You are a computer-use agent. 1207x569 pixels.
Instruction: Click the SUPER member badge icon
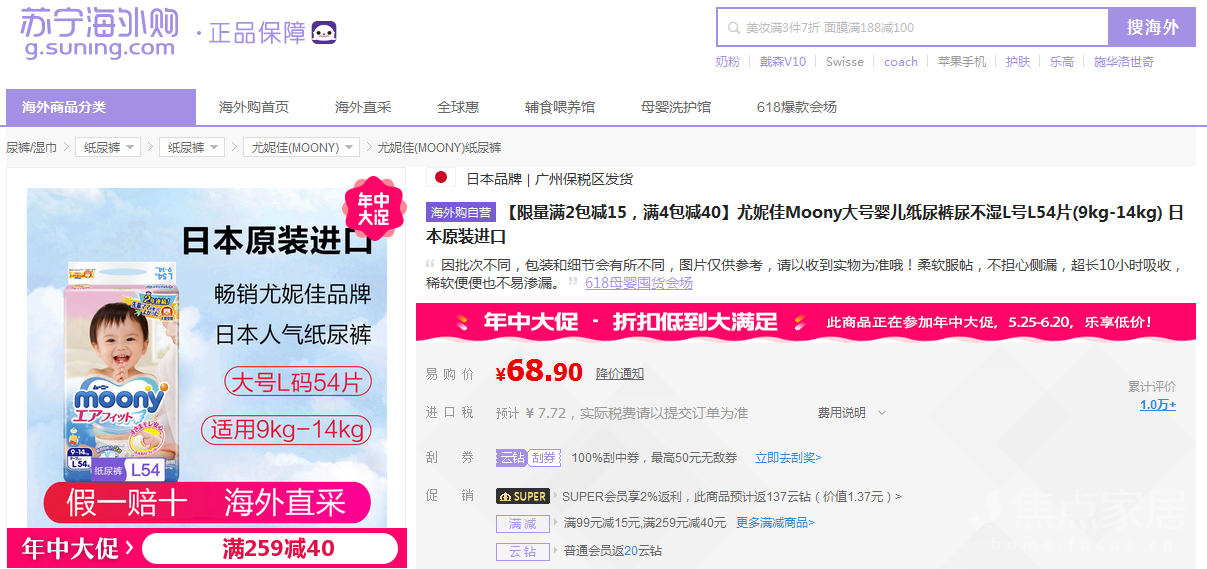(x=523, y=496)
